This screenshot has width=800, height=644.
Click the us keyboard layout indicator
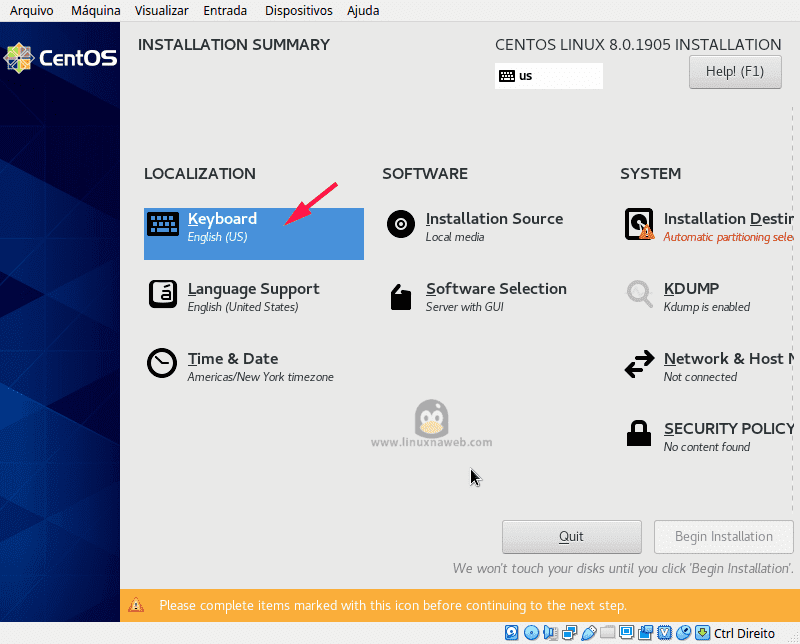point(548,76)
